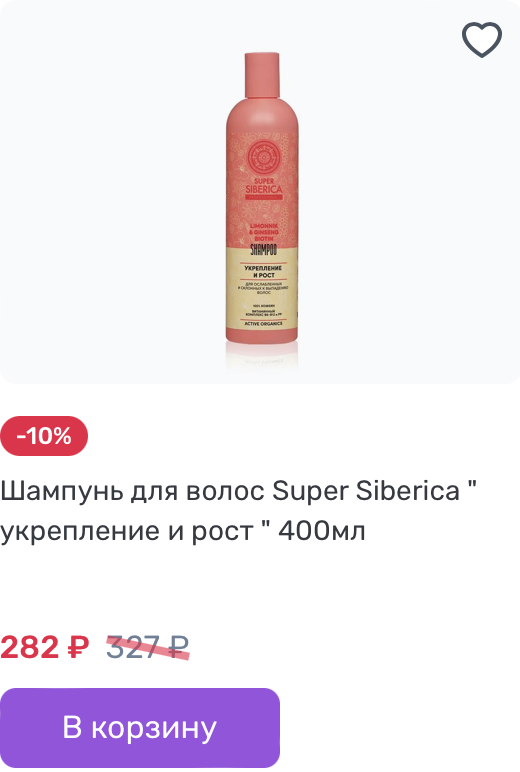This screenshot has width=520, height=772.
Task: Open the product title link for the Super Siberica shampoo
Action: (238, 511)
